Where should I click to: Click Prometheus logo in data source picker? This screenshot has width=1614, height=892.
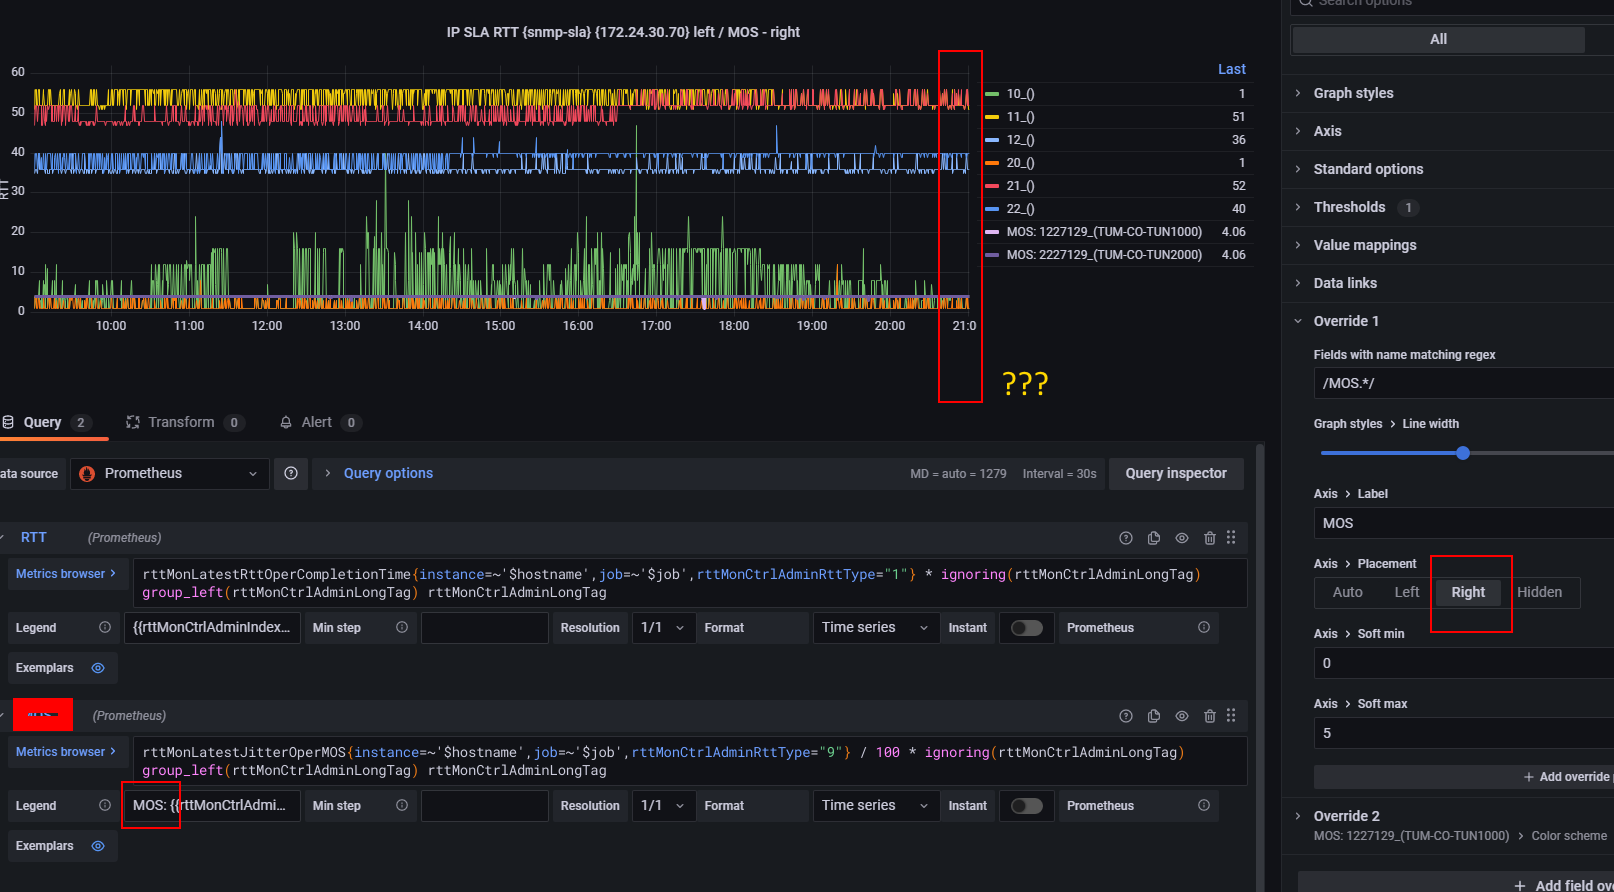[x=87, y=474]
